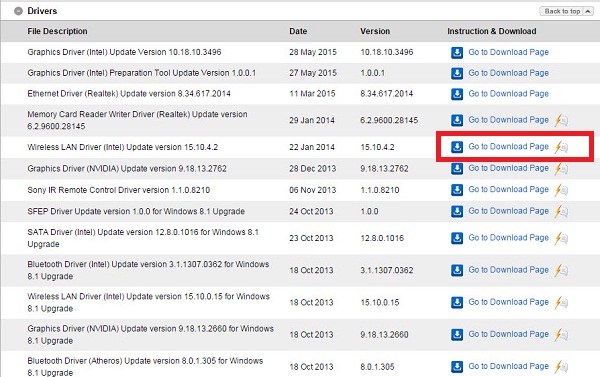Screen dimensions: 600x377
Task: Click lightning icon for Wireless LAN Driver 15.10.4.2
Action: coord(561,147)
